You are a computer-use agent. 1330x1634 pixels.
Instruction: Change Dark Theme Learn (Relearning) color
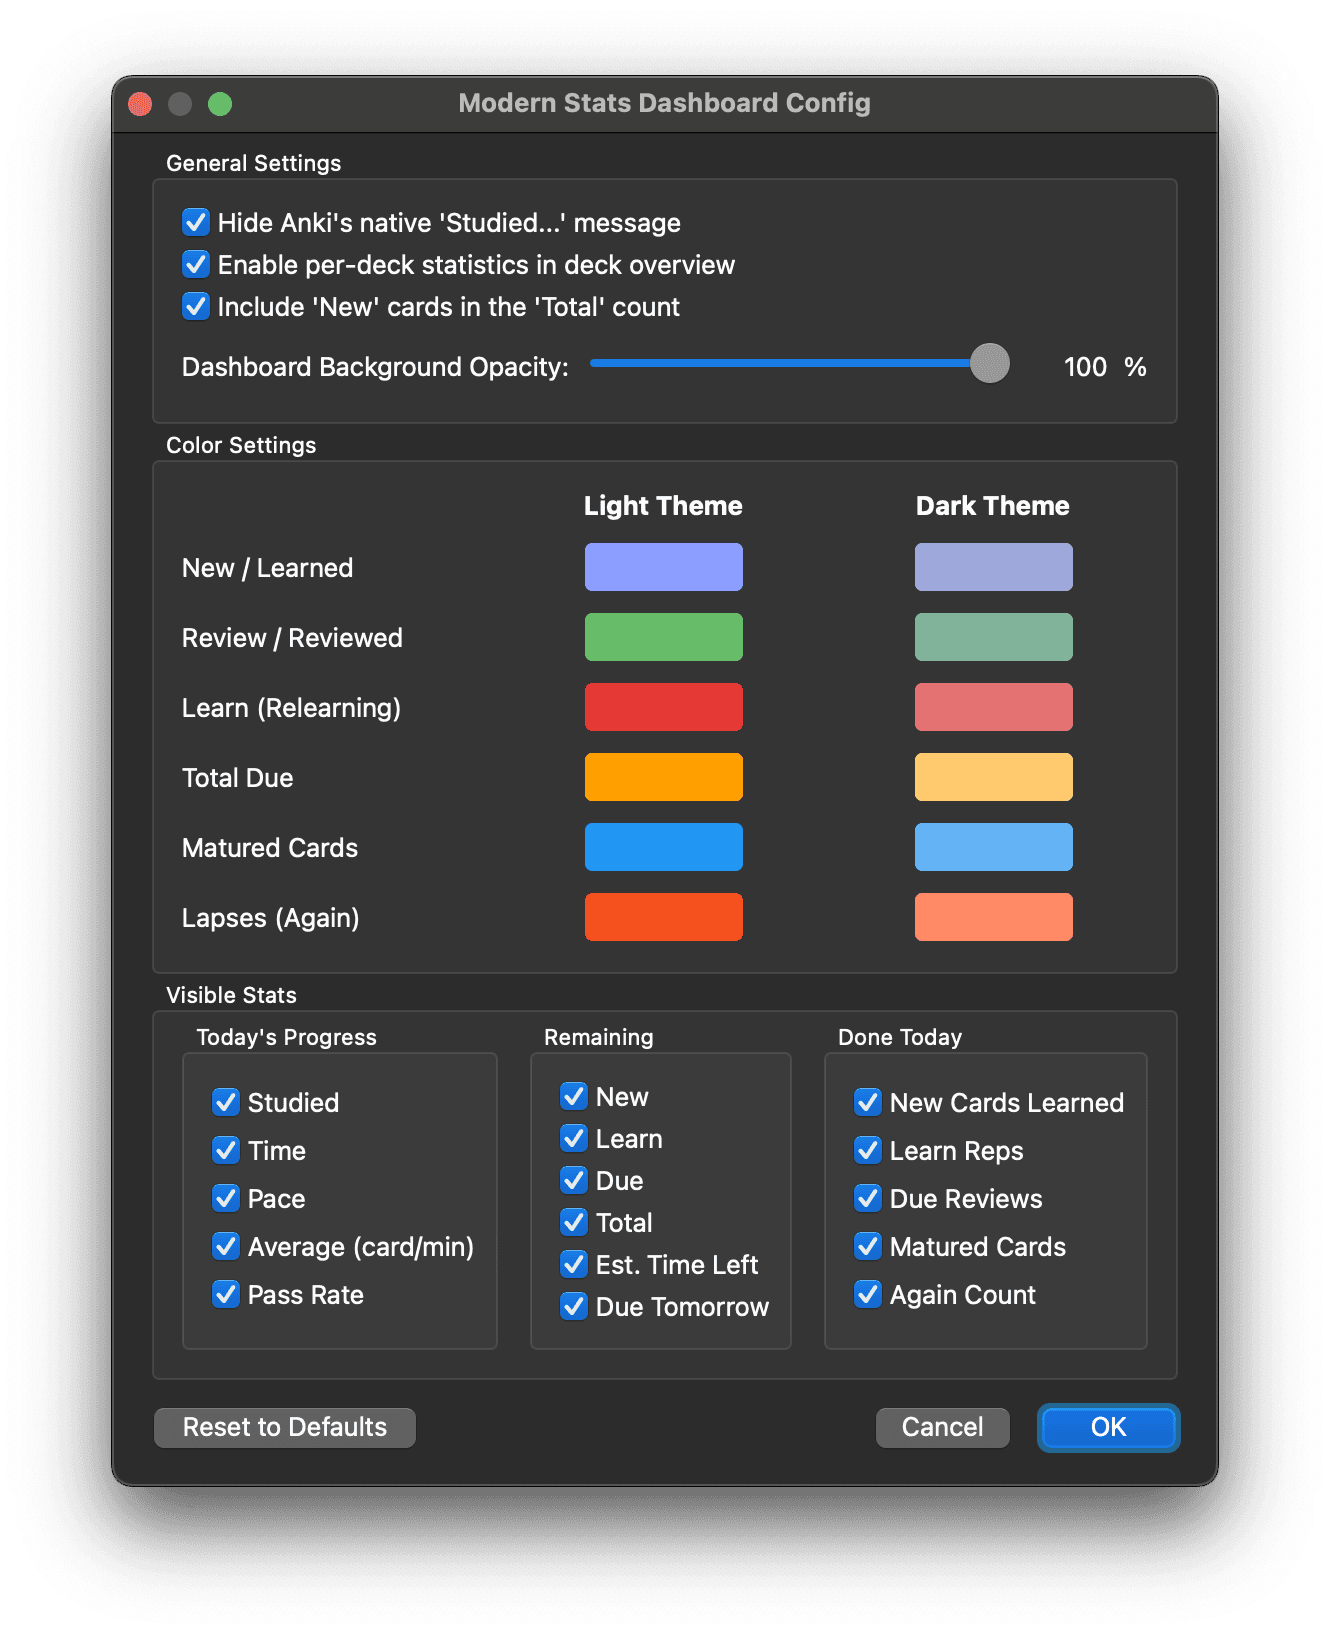click(x=994, y=707)
